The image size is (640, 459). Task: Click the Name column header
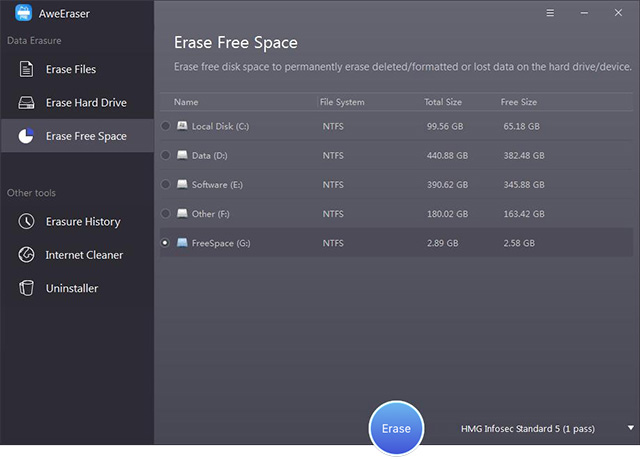coord(186,102)
